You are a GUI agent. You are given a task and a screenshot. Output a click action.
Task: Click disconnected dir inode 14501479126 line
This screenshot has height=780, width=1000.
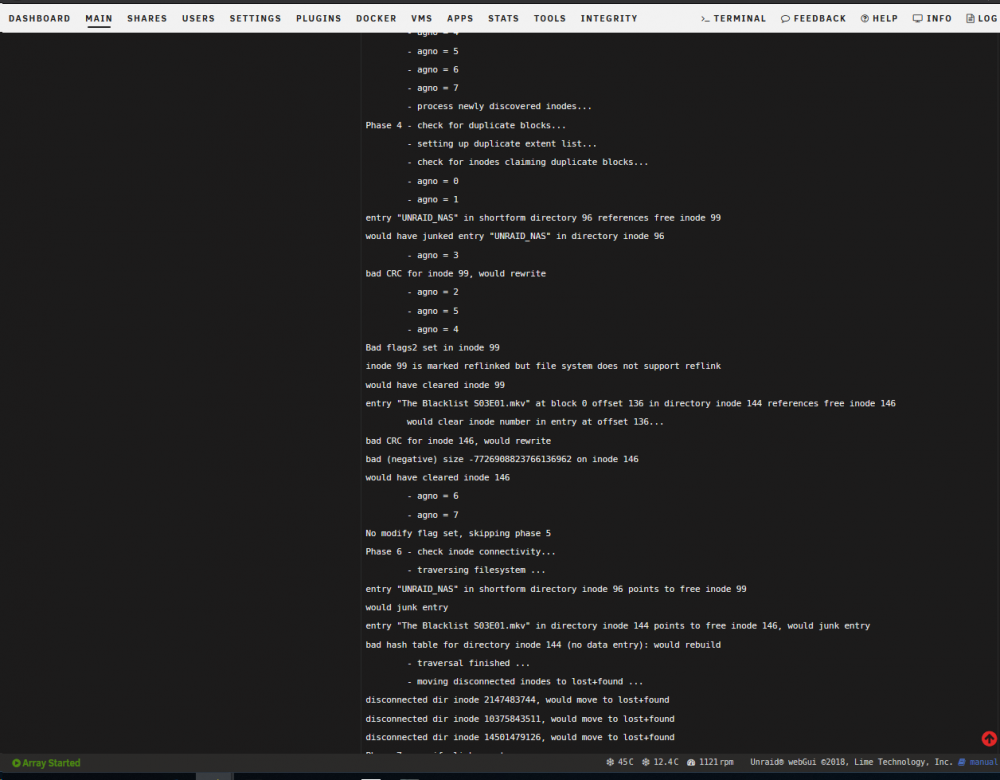coord(520,737)
